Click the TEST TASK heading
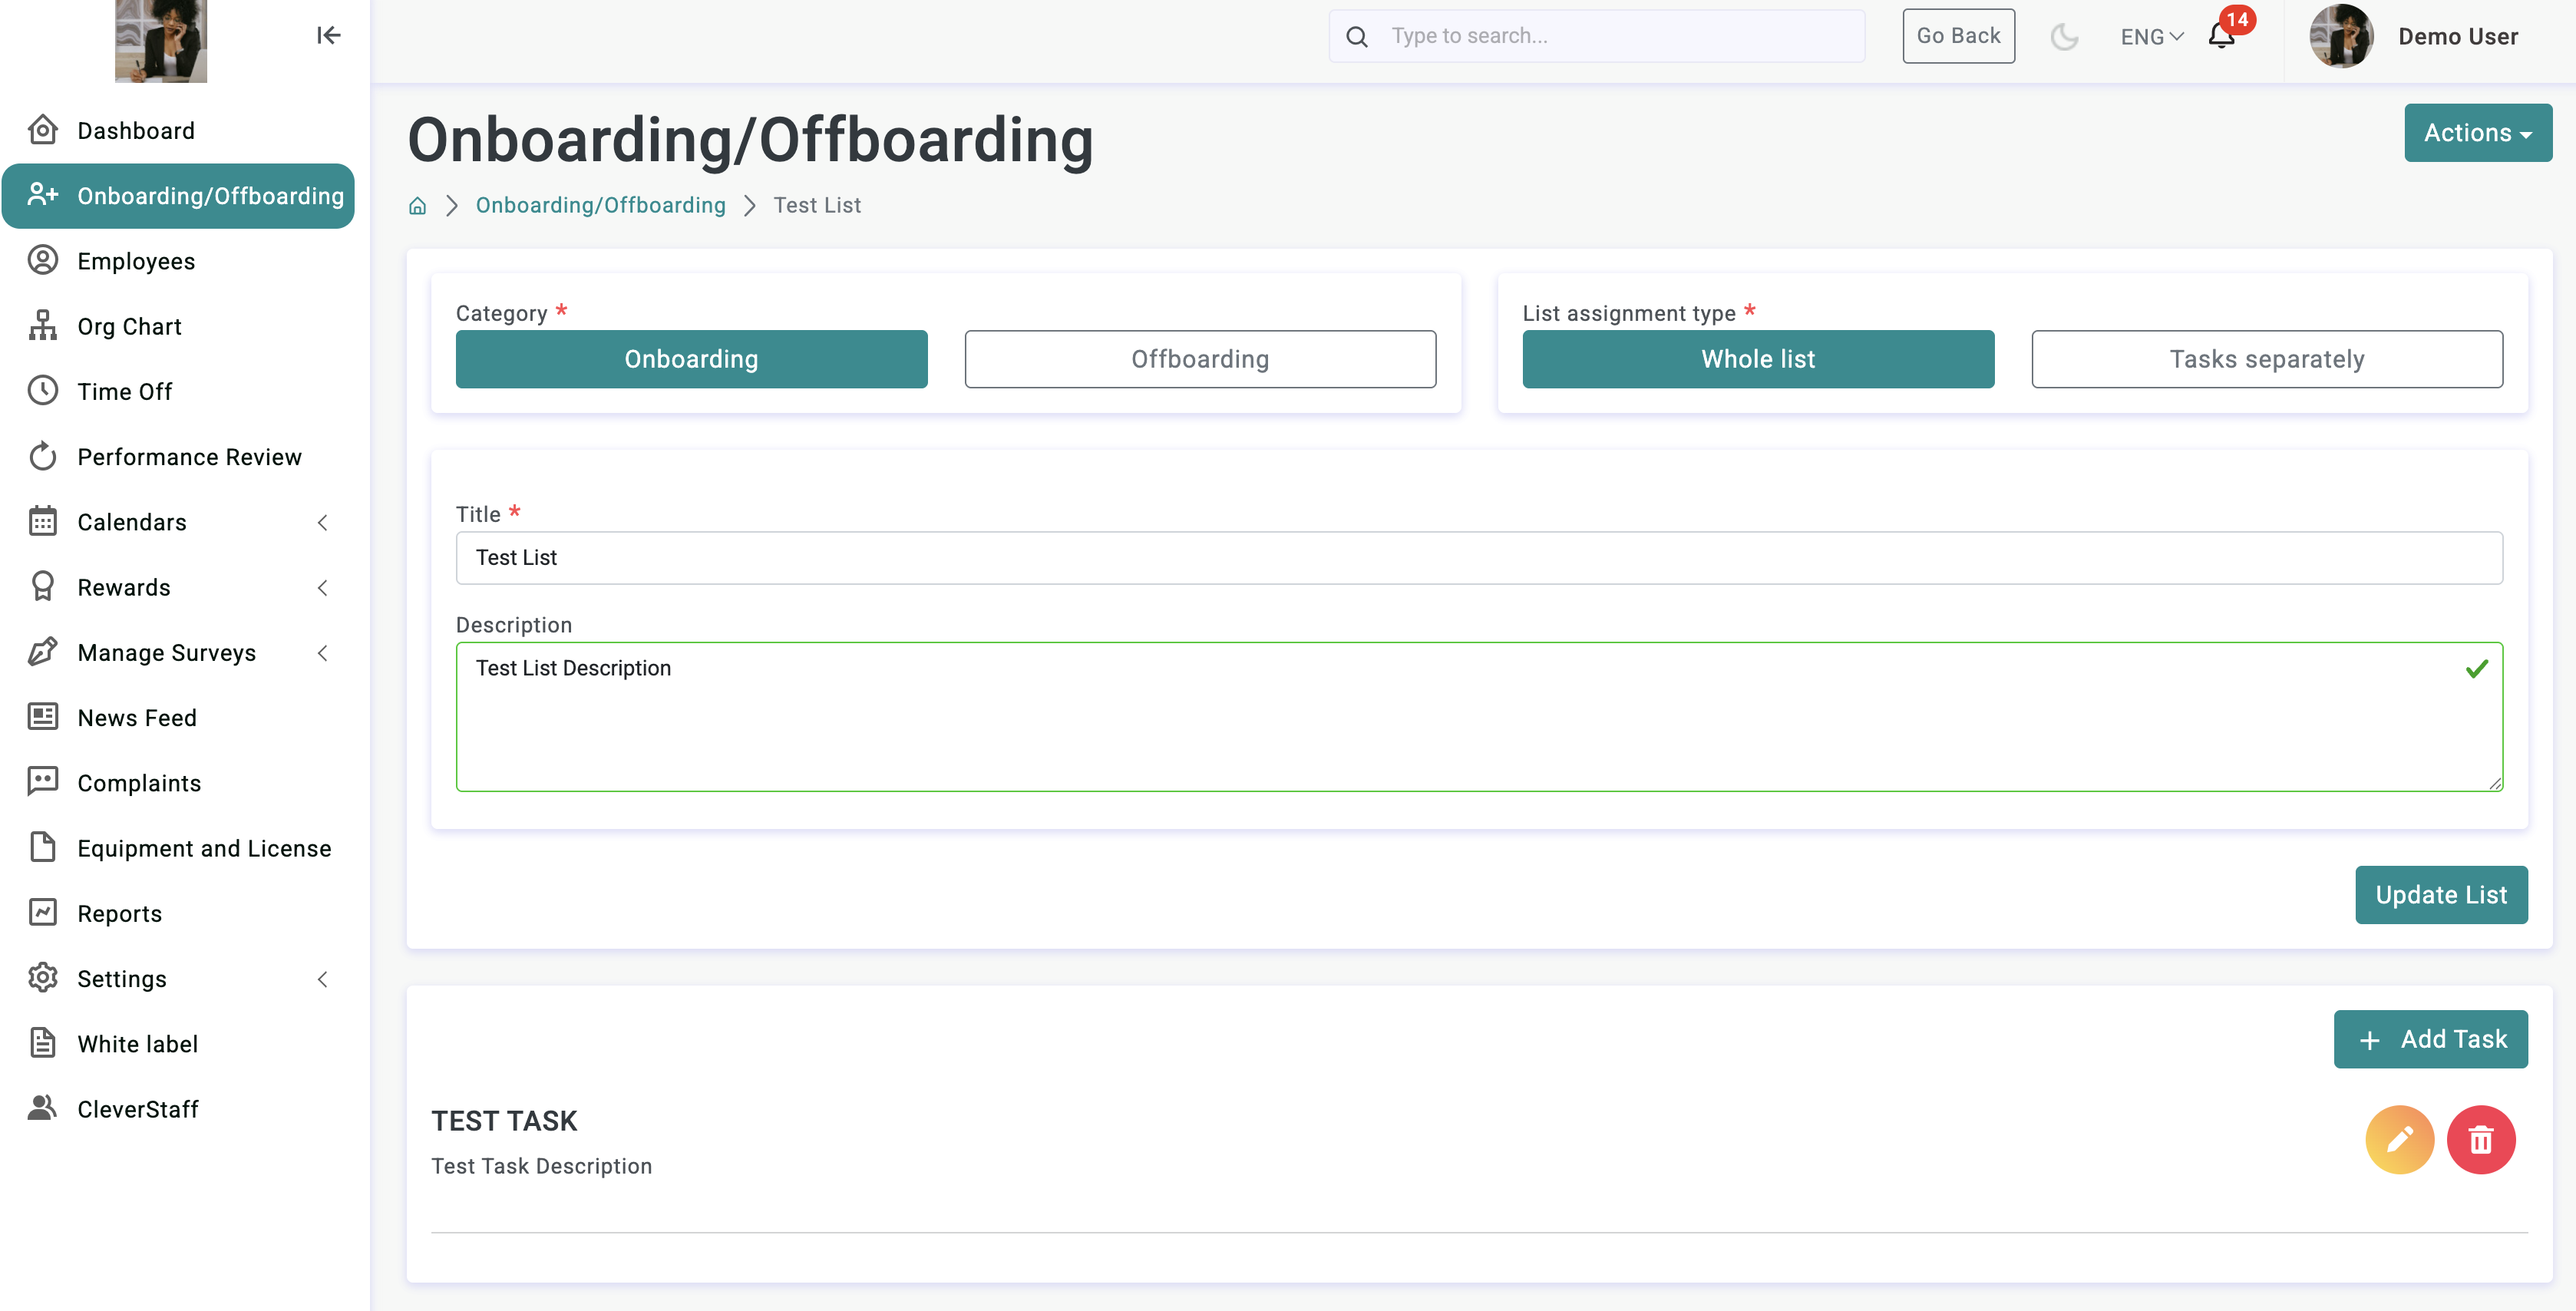 (505, 1121)
